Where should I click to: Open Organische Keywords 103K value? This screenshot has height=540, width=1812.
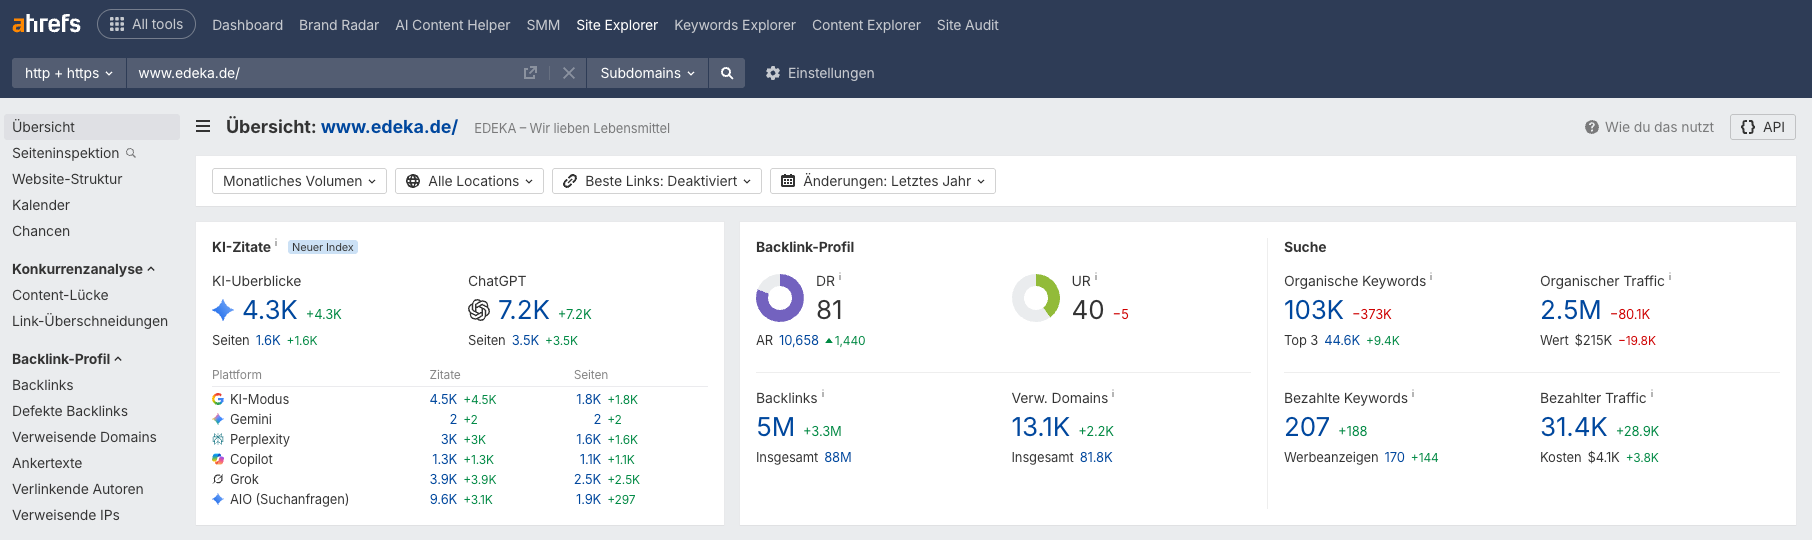1314,310
